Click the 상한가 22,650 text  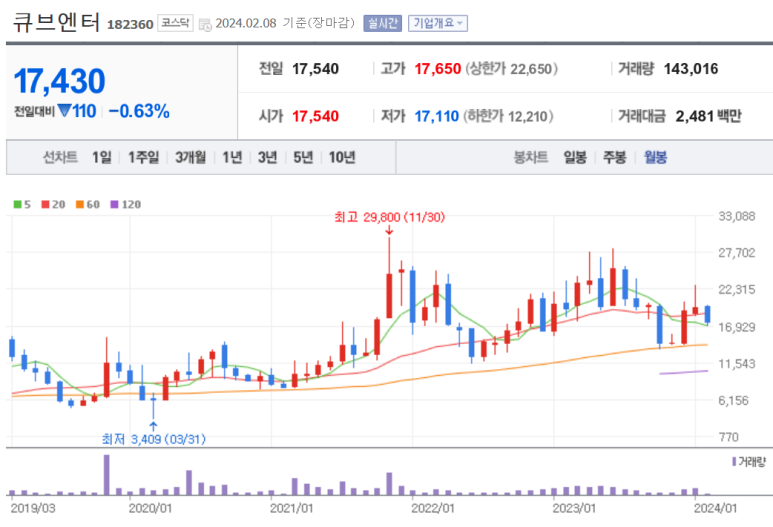(511, 69)
